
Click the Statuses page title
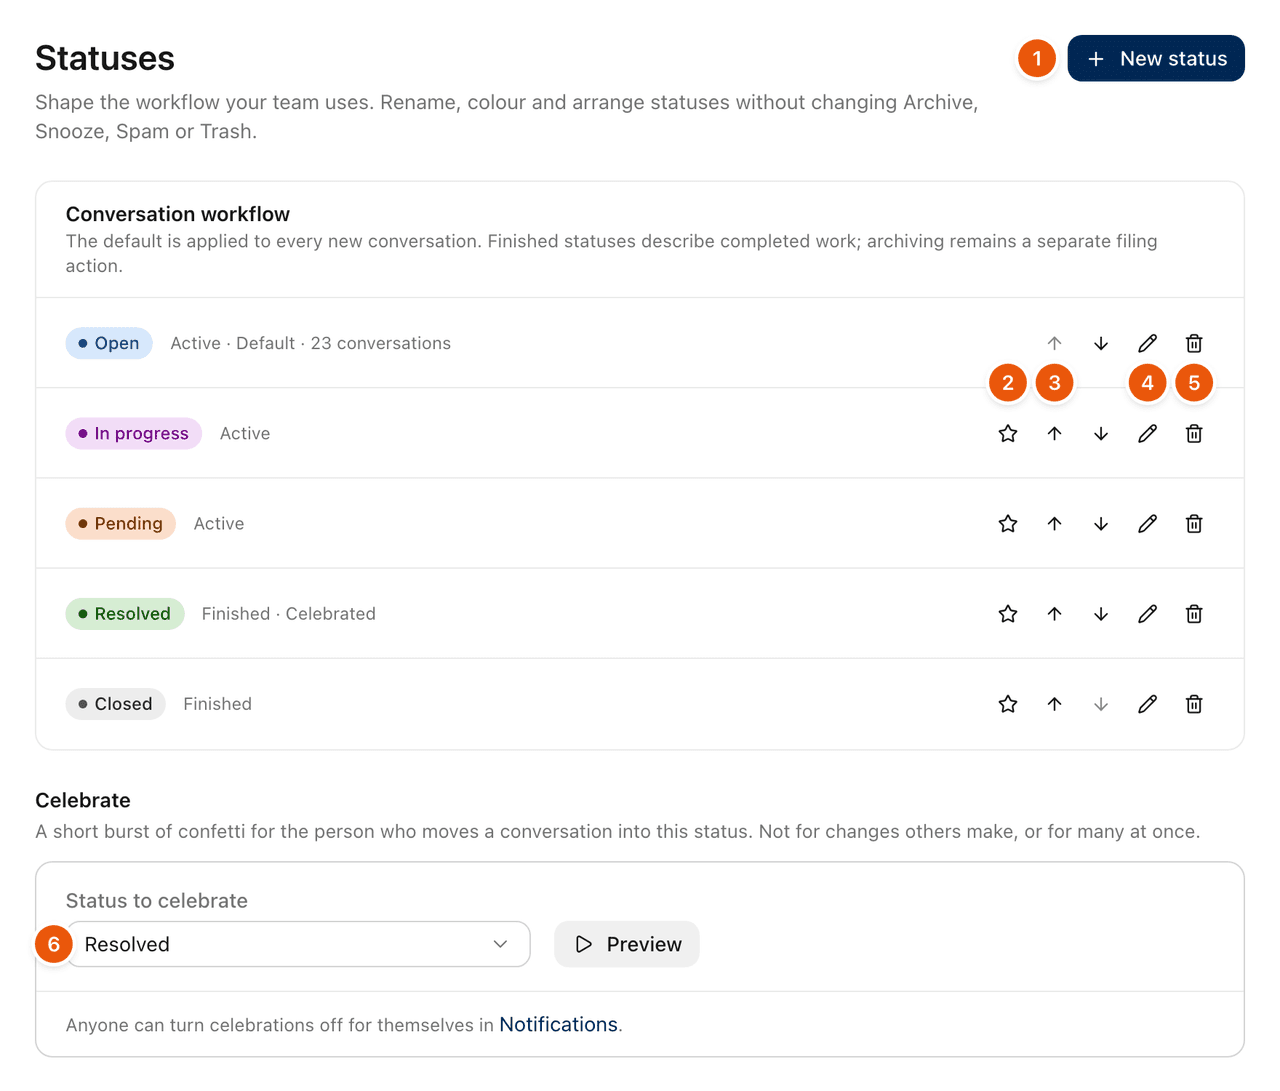[x=105, y=58]
